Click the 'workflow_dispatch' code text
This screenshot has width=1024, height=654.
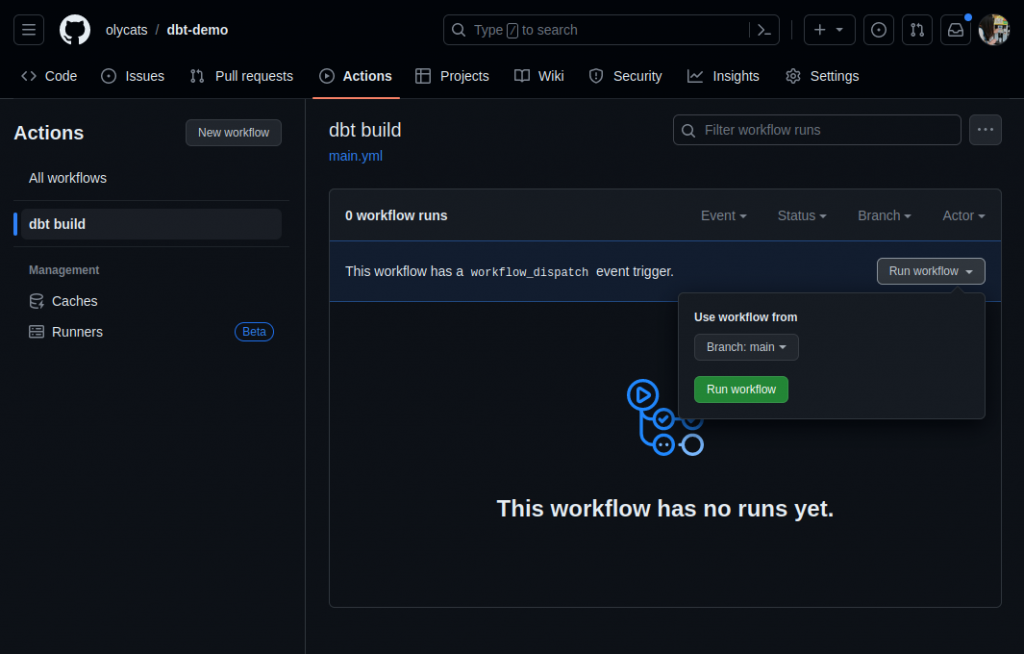529,272
